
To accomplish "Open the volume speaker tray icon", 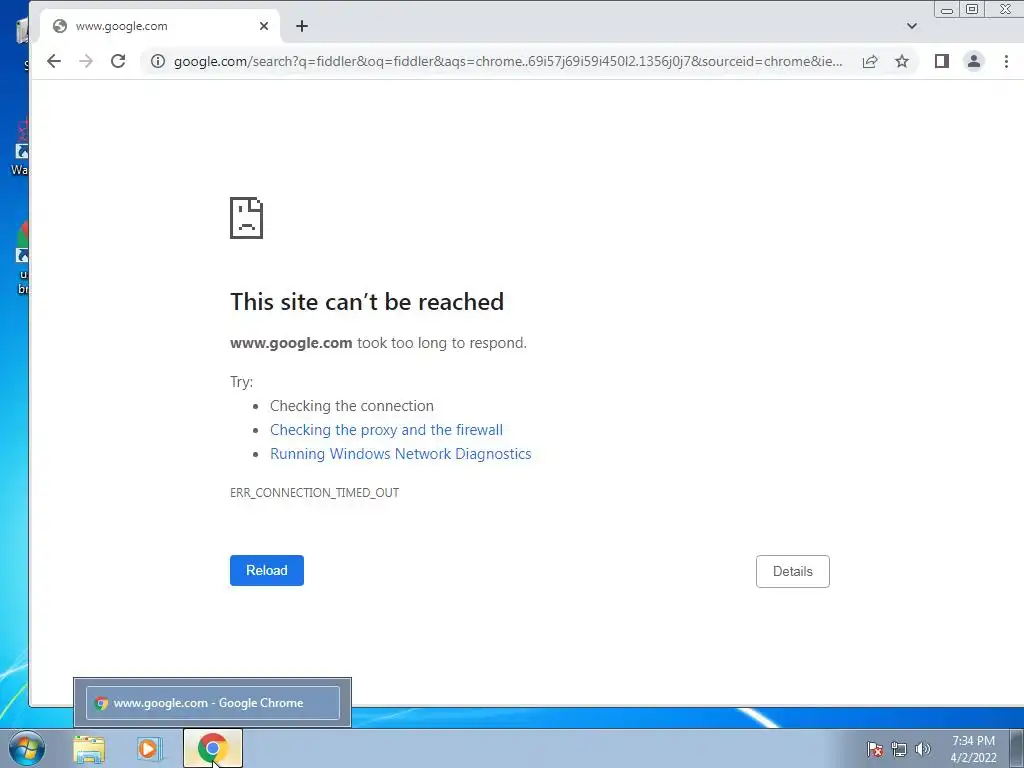I will tap(922, 750).
